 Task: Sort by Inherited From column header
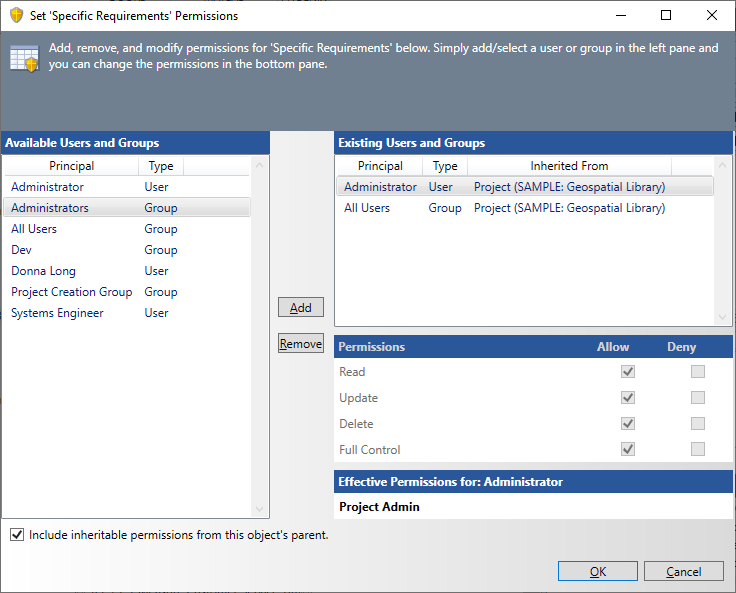(569, 166)
